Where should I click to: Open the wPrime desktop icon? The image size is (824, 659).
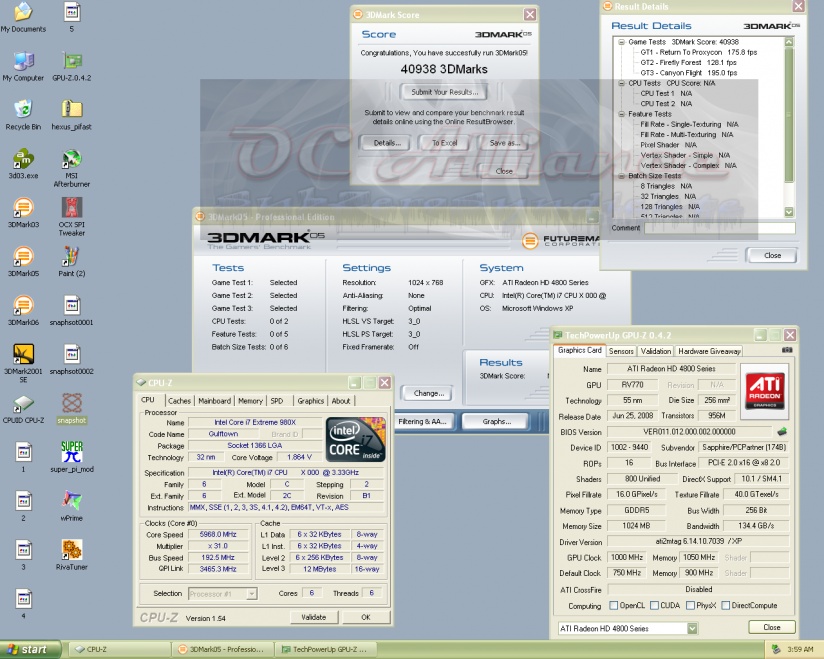pos(71,500)
